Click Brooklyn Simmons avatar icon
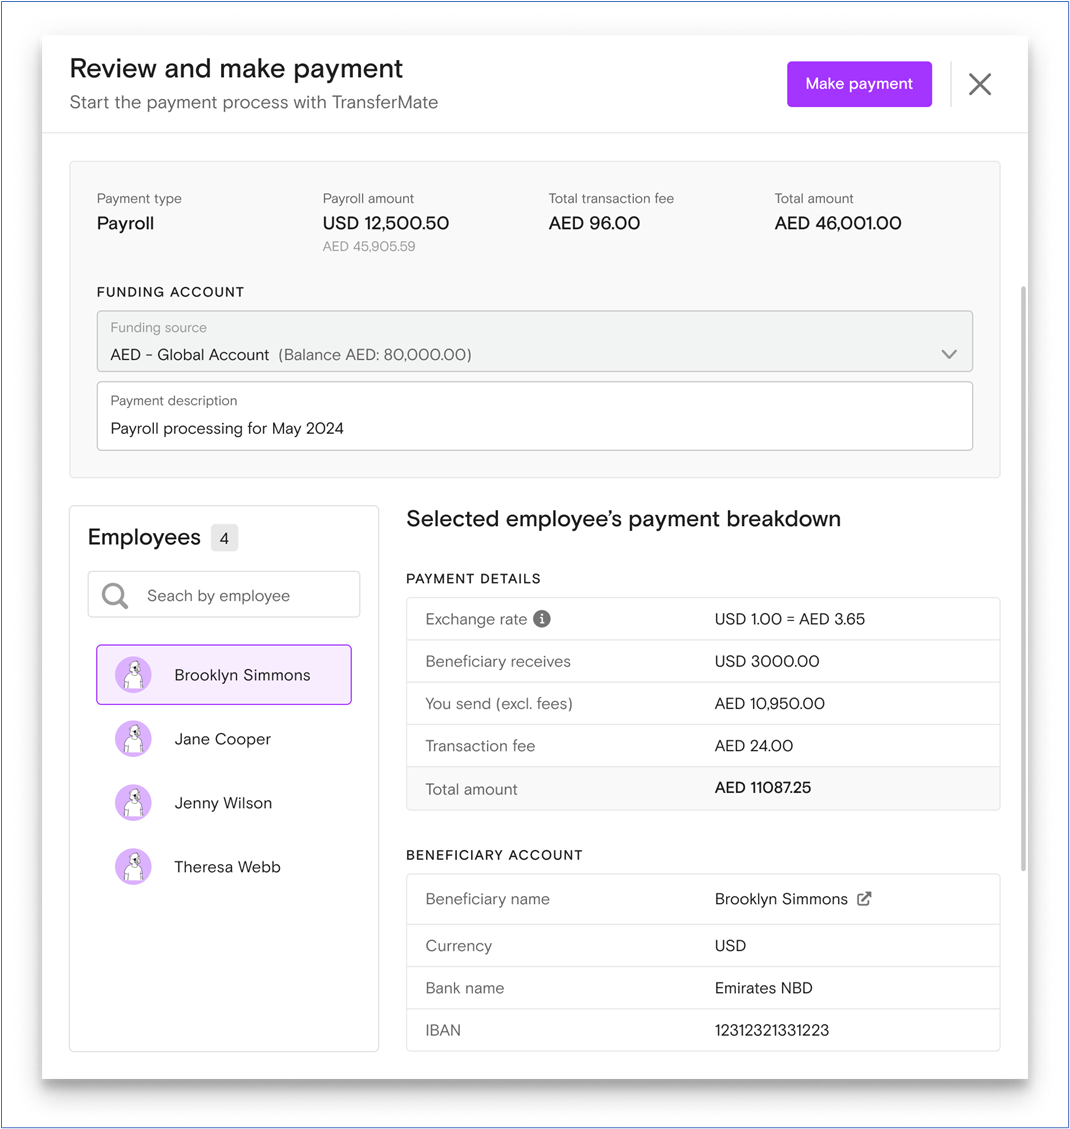 [x=133, y=675]
